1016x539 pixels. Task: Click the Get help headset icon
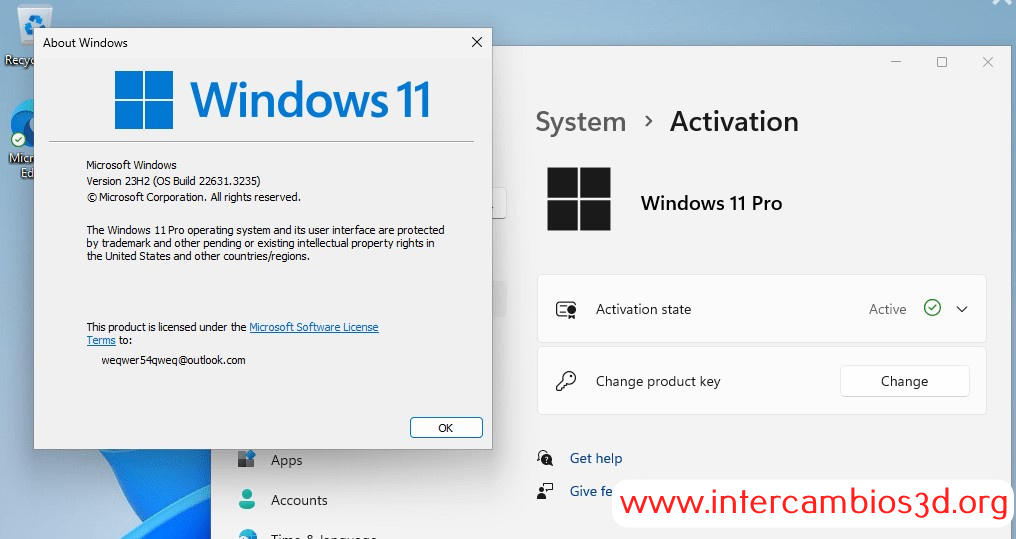(x=545, y=457)
